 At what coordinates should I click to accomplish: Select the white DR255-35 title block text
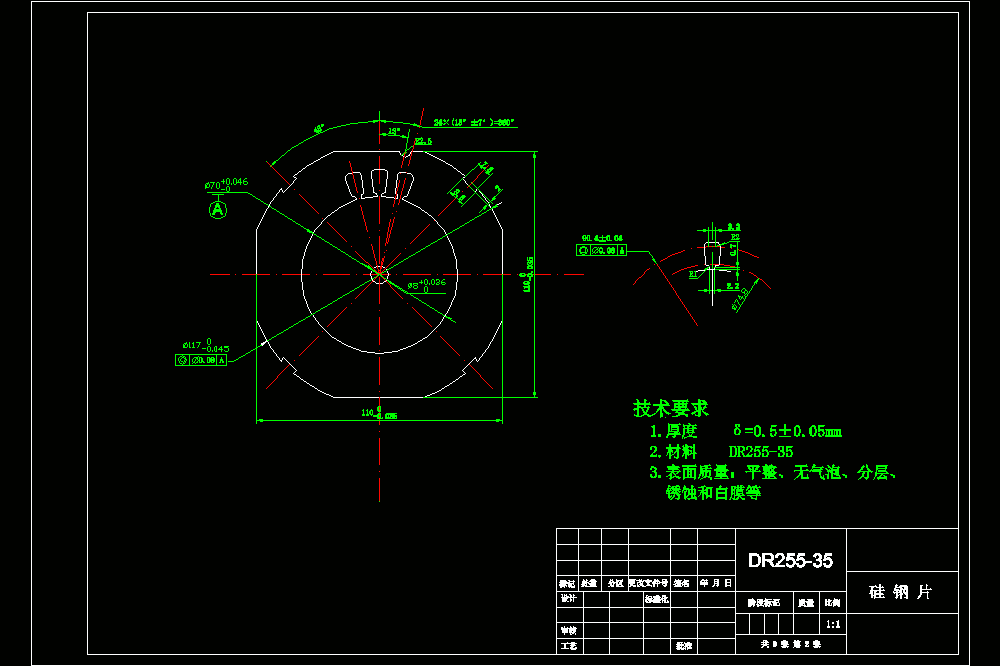790,560
